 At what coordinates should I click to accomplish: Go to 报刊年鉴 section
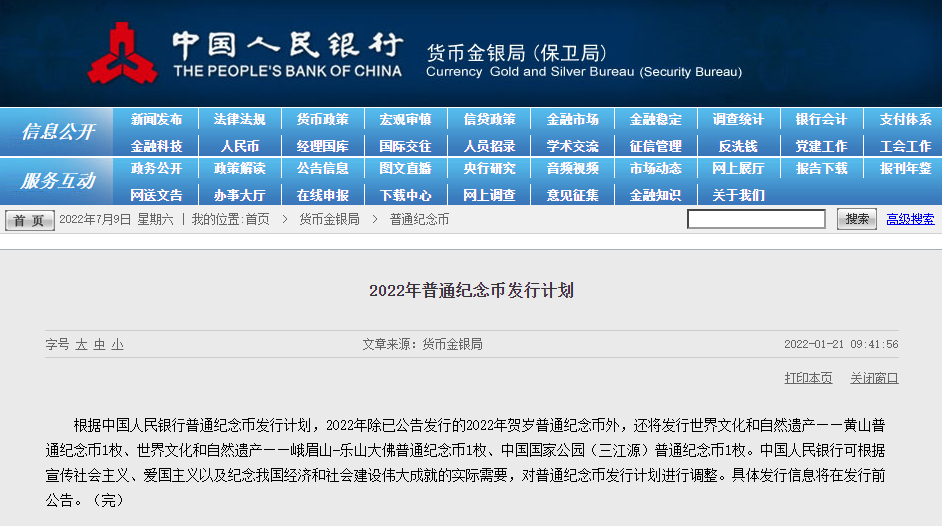point(905,169)
